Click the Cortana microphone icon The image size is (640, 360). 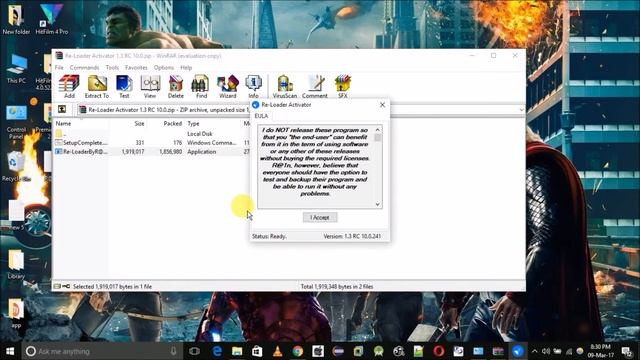click(x=173, y=351)
